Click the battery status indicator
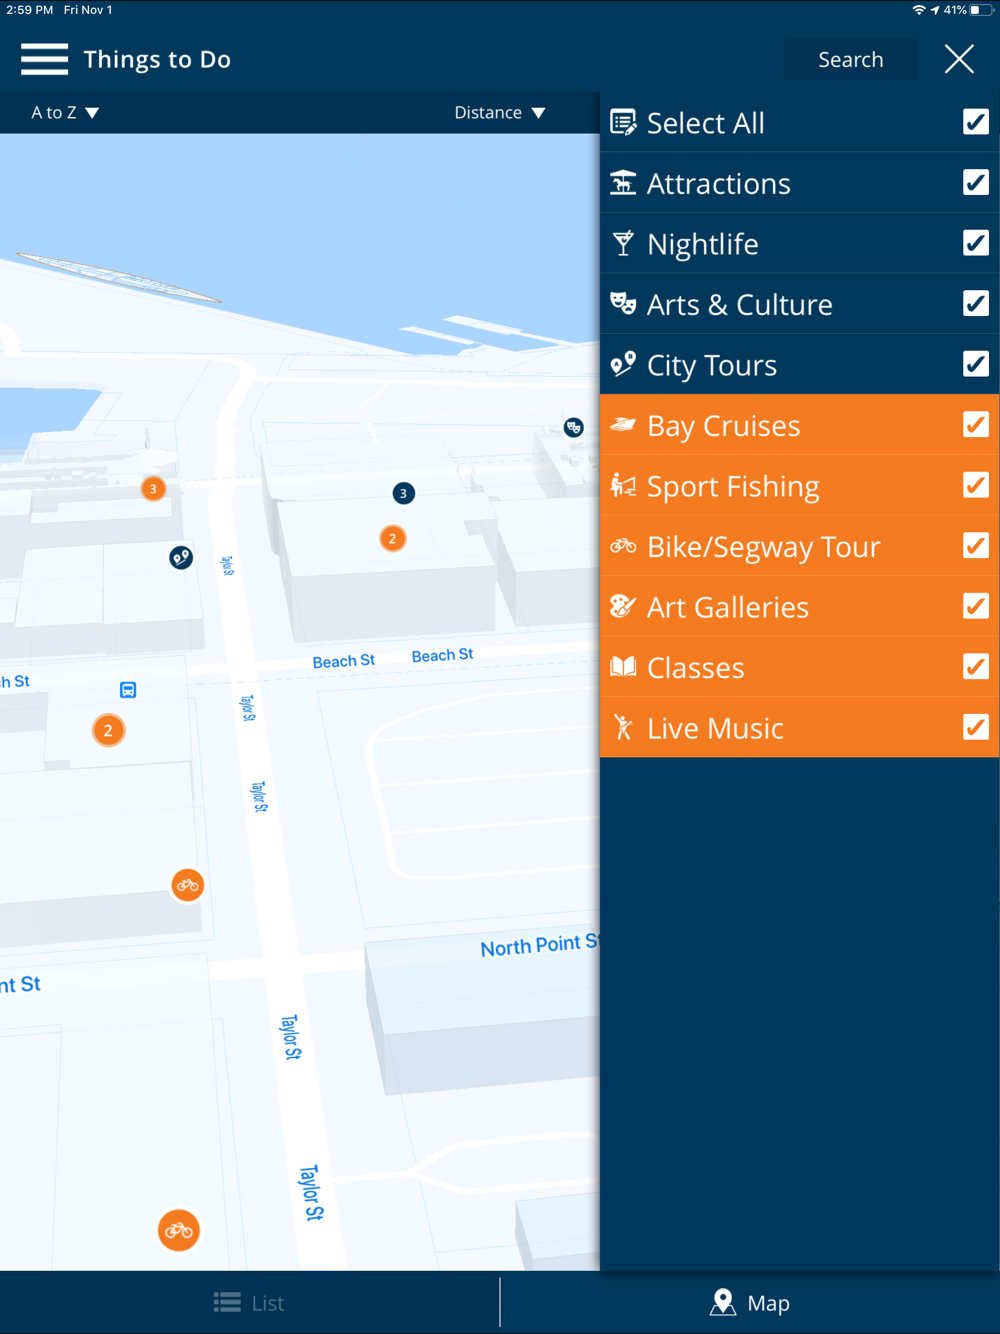 click(981, 10)
